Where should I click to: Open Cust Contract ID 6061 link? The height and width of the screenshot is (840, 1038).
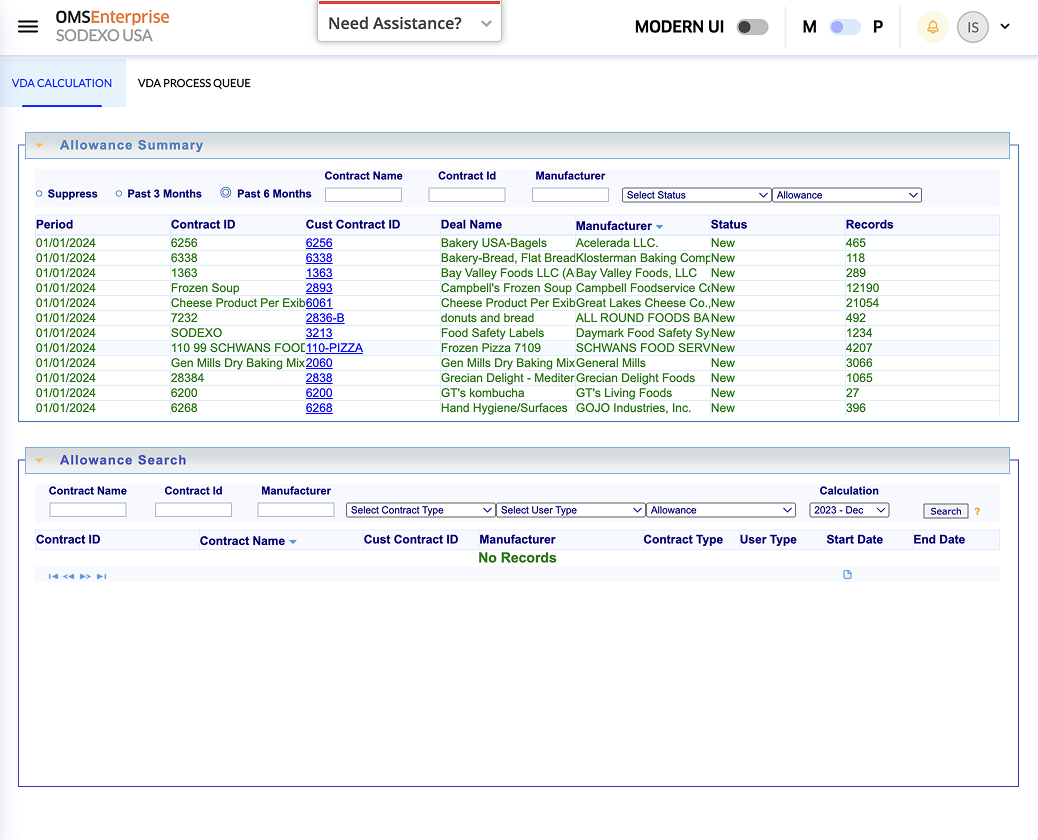pyautogui.click(x=319, y=303)
